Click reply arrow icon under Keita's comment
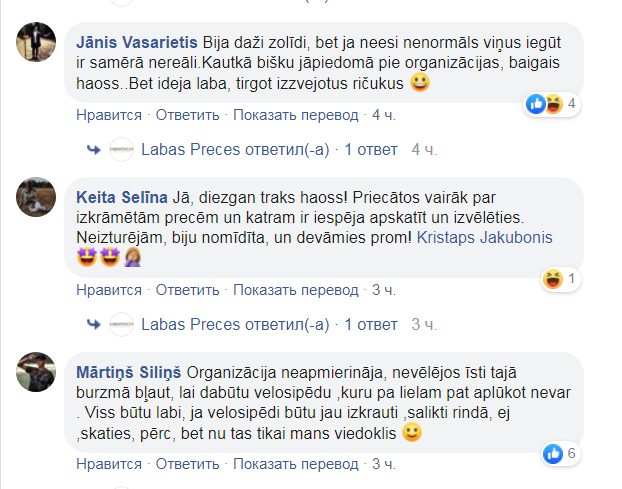This screenshot has height=489, width=622. tap(94, 325)
